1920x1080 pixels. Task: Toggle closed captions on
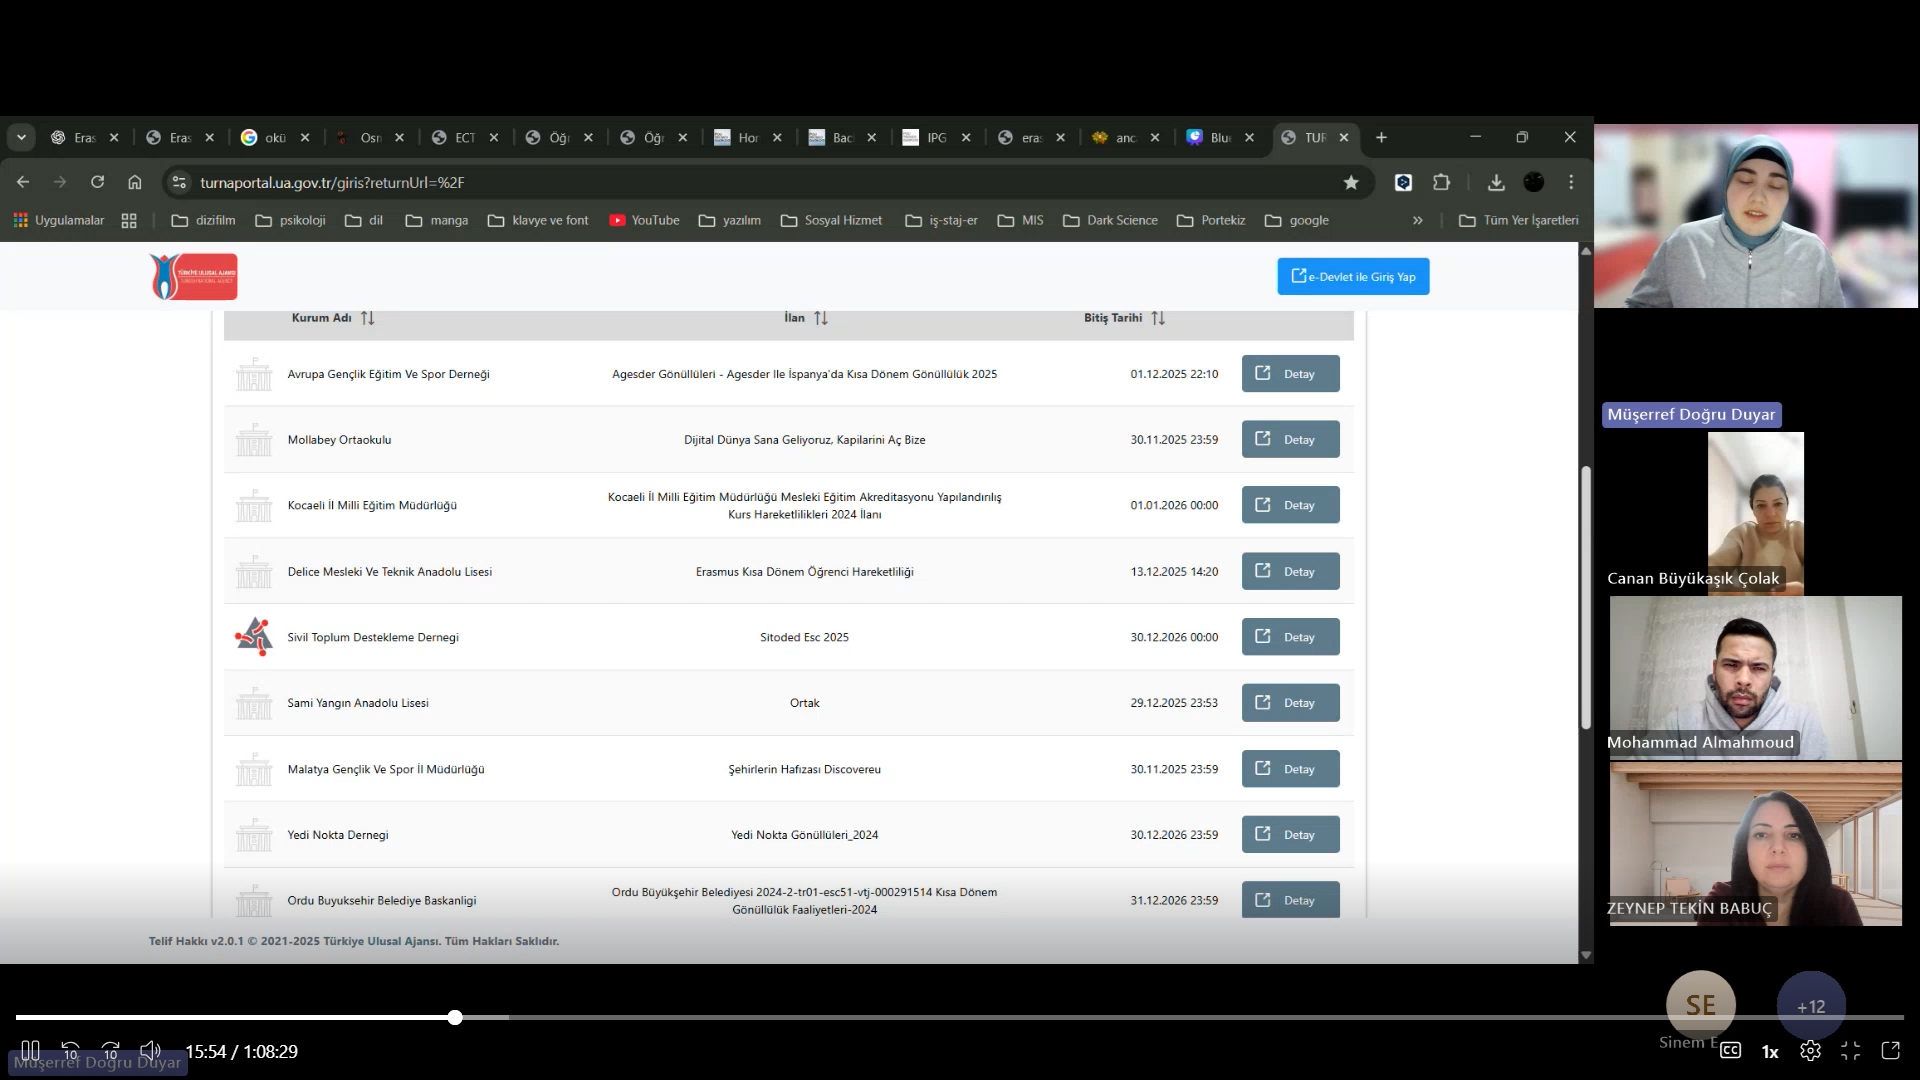[1730, 1050]
